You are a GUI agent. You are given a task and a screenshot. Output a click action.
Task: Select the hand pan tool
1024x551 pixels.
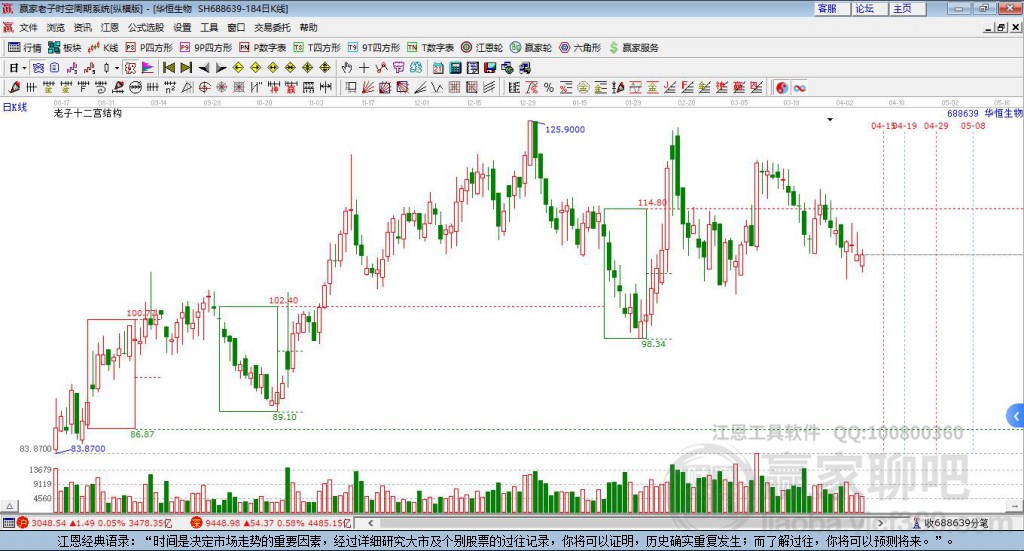click(347, 67)
